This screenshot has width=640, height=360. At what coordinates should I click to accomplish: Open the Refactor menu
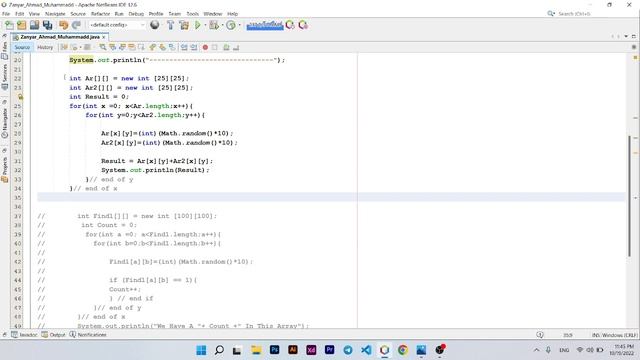click(100, 14)
